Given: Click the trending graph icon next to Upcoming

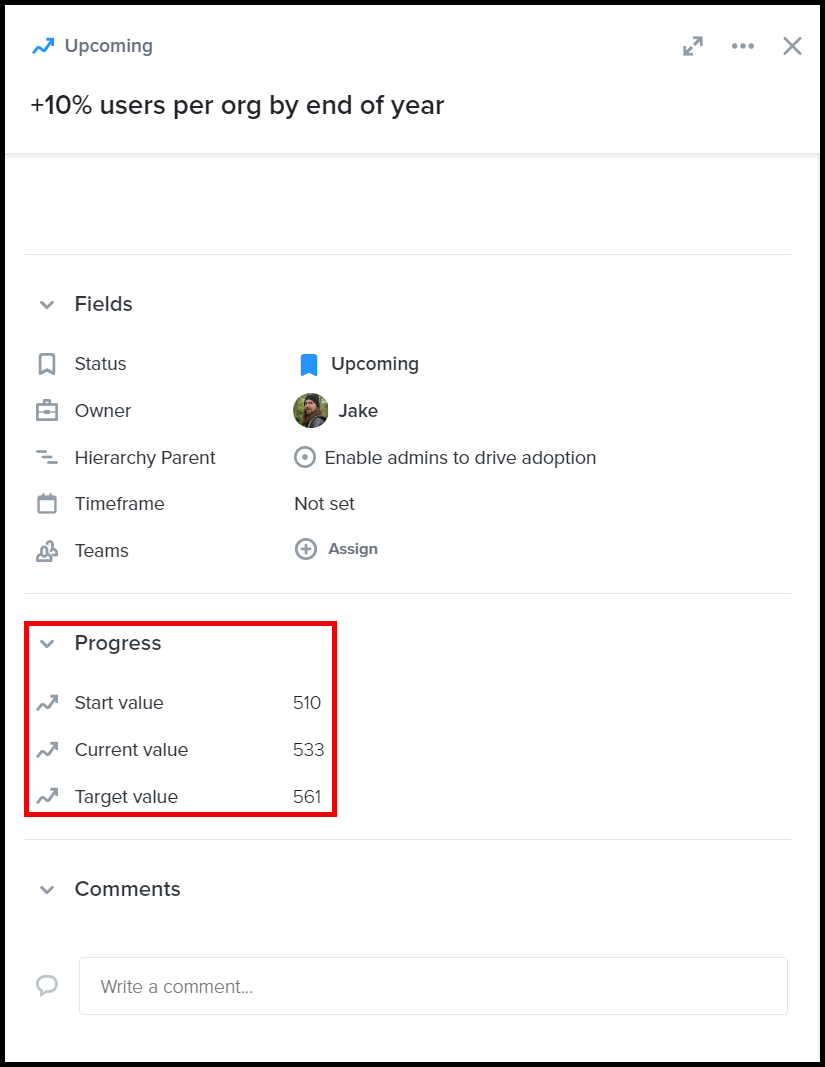Looking at the screenshot, I should 41,46.
